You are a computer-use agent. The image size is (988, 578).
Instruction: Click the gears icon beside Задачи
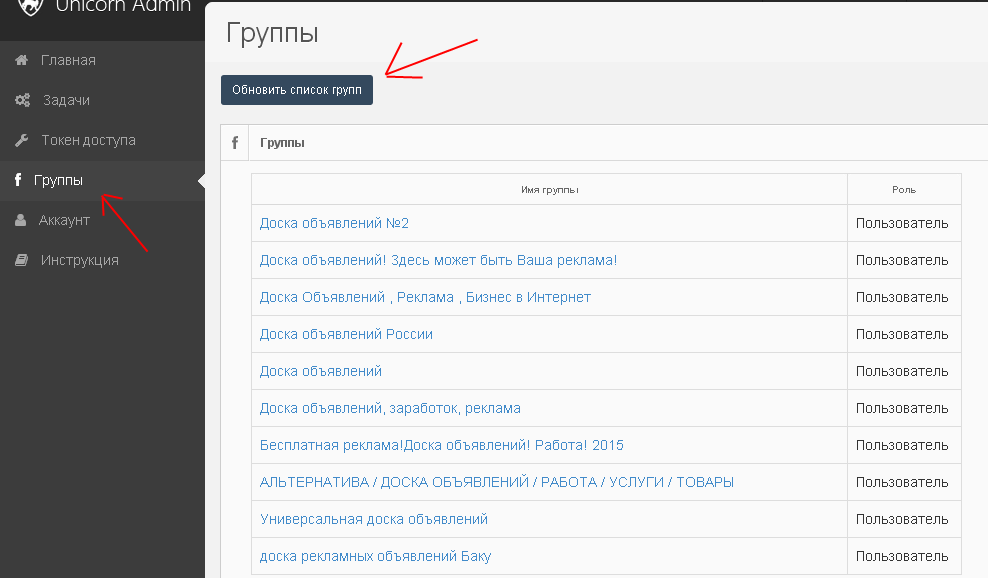point(22,100)
